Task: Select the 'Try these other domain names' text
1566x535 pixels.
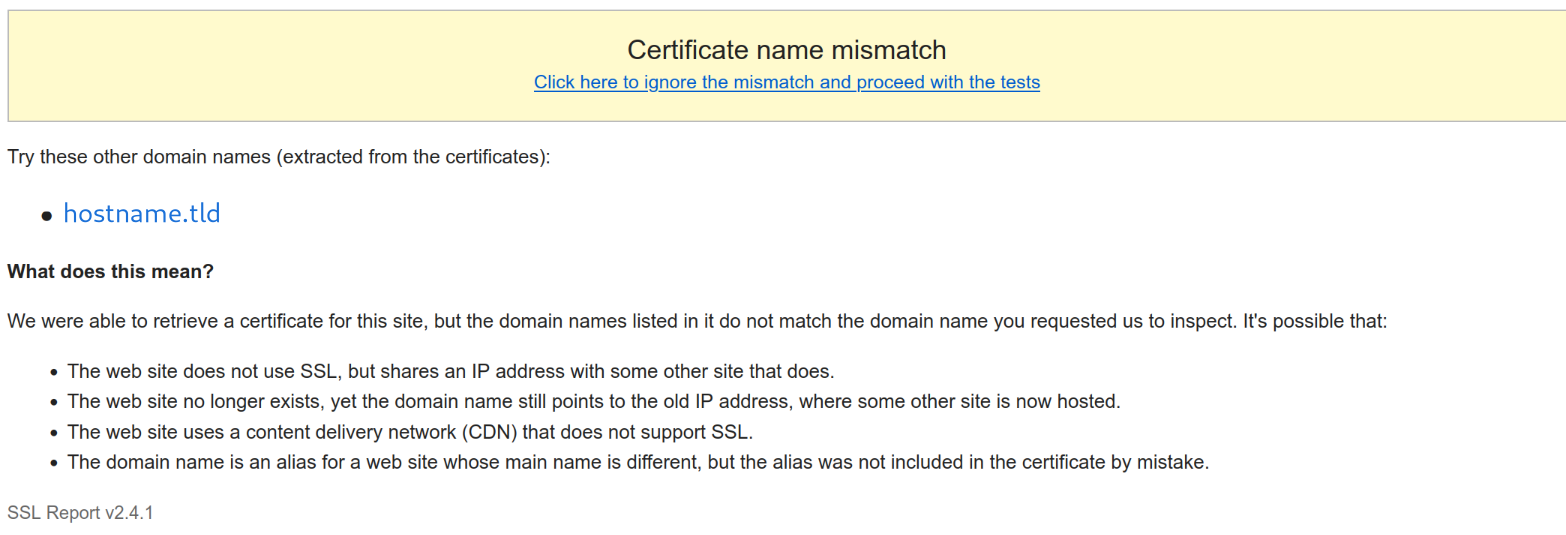Action: pyautogui.click(x=278, y=158)
